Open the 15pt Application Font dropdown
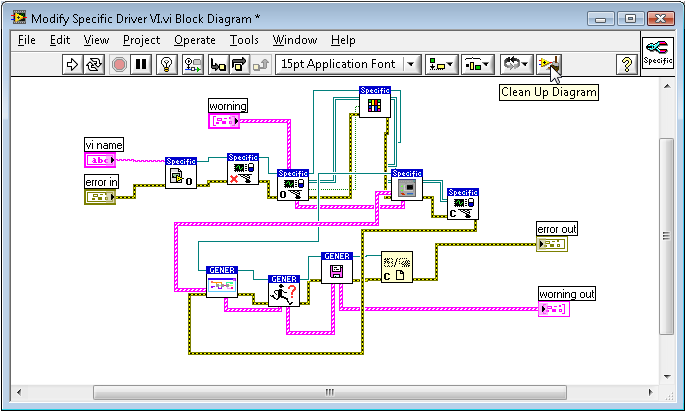685x411 pixels. coord(348,64)
